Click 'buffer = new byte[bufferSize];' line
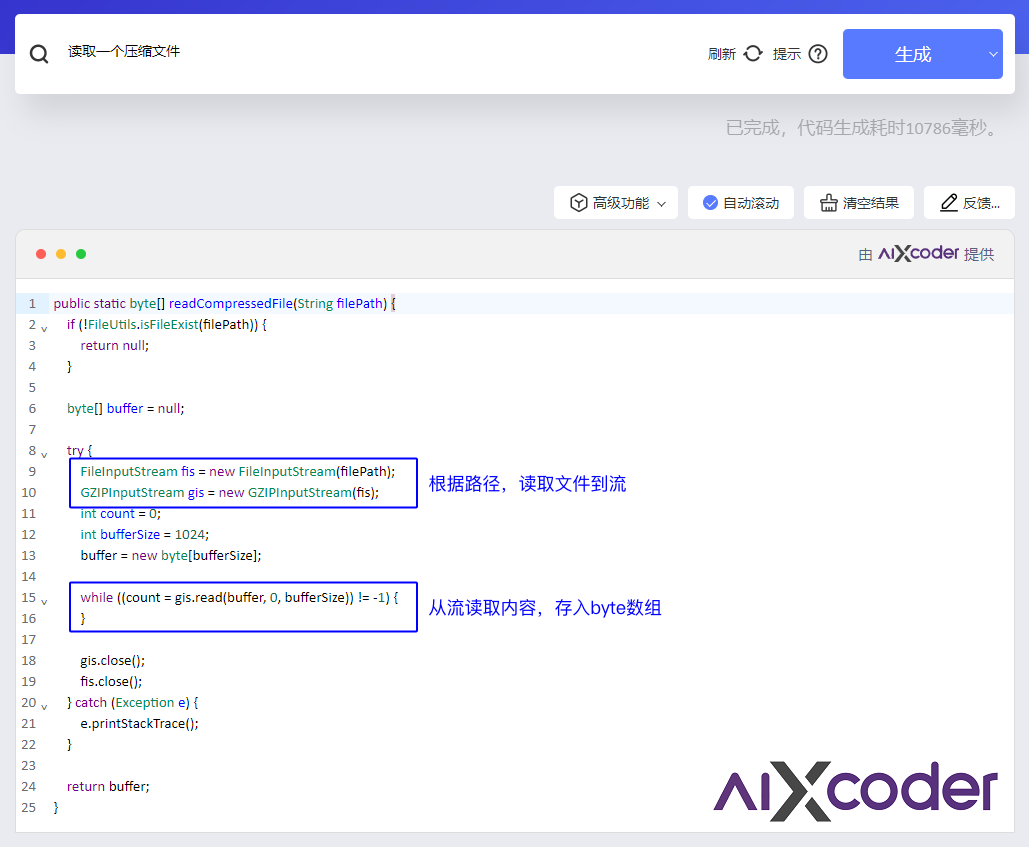Viewport: 1029px width, 847px height. [171, 555]
